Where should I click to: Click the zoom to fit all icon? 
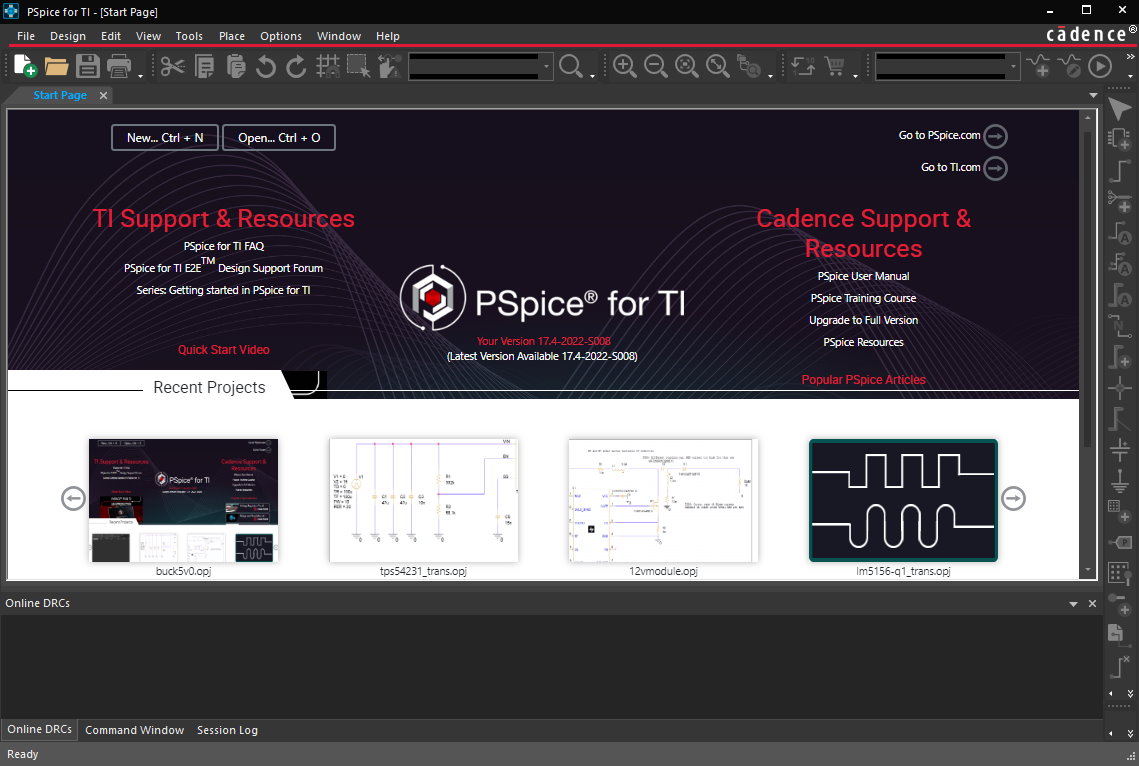(718, 66)
